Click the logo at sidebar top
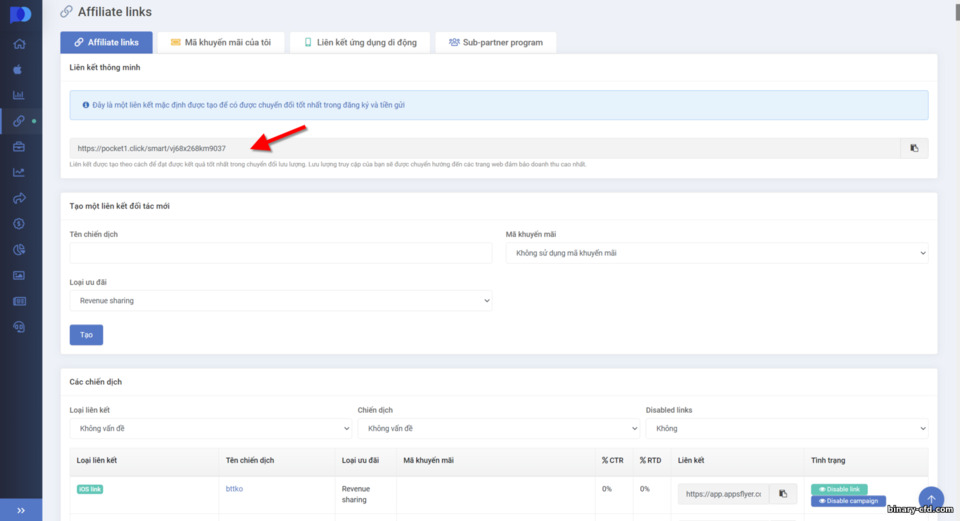Screen dimensions: 960x521 tap(20, 13)
